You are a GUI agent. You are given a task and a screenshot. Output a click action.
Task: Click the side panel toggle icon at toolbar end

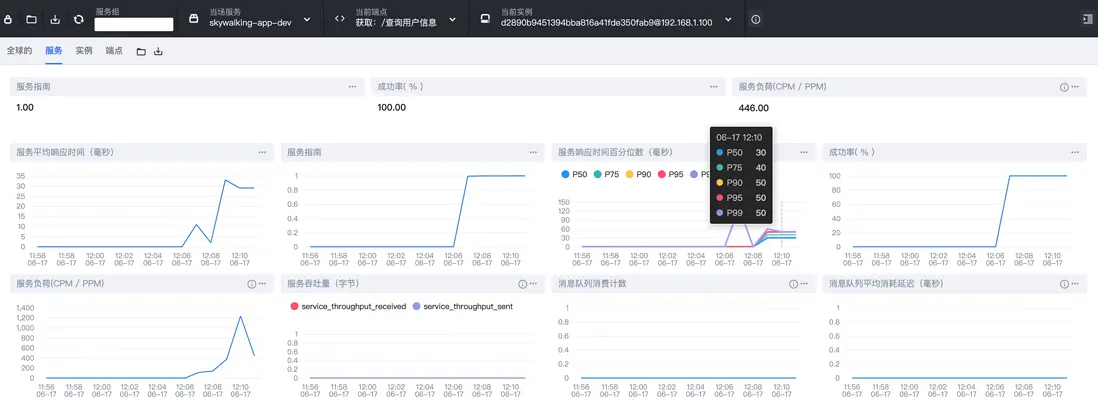tap(1087, 20)
